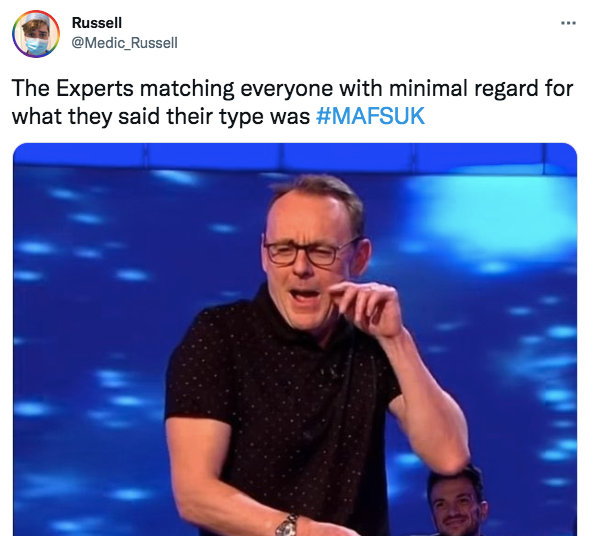Click the blue face mask in the avatar
594x536 pixels.
pos(37,45)
